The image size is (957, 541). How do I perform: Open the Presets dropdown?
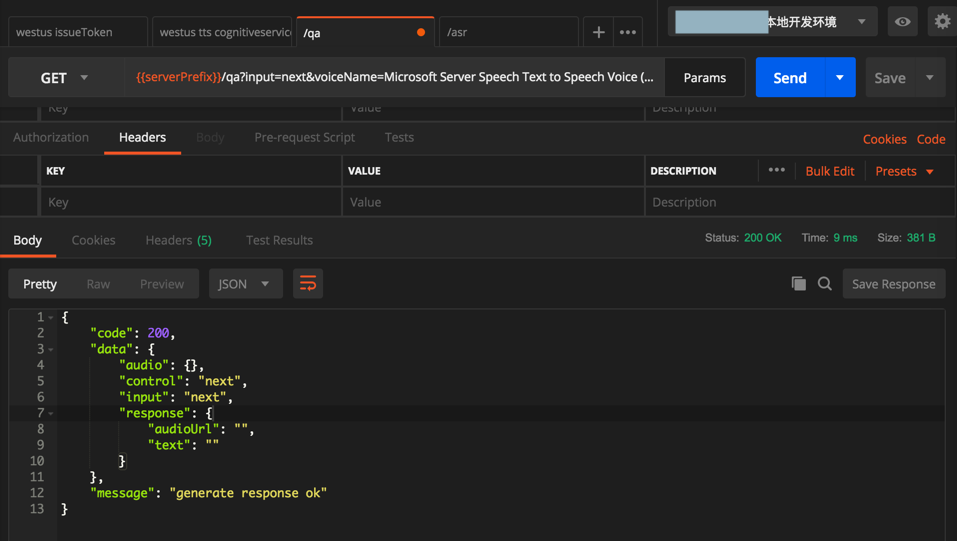click(904, 171)
